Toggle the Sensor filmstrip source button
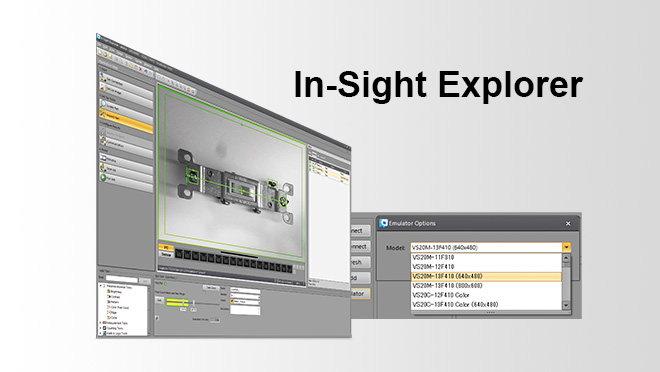660x372 pixels. pos(166,254)
